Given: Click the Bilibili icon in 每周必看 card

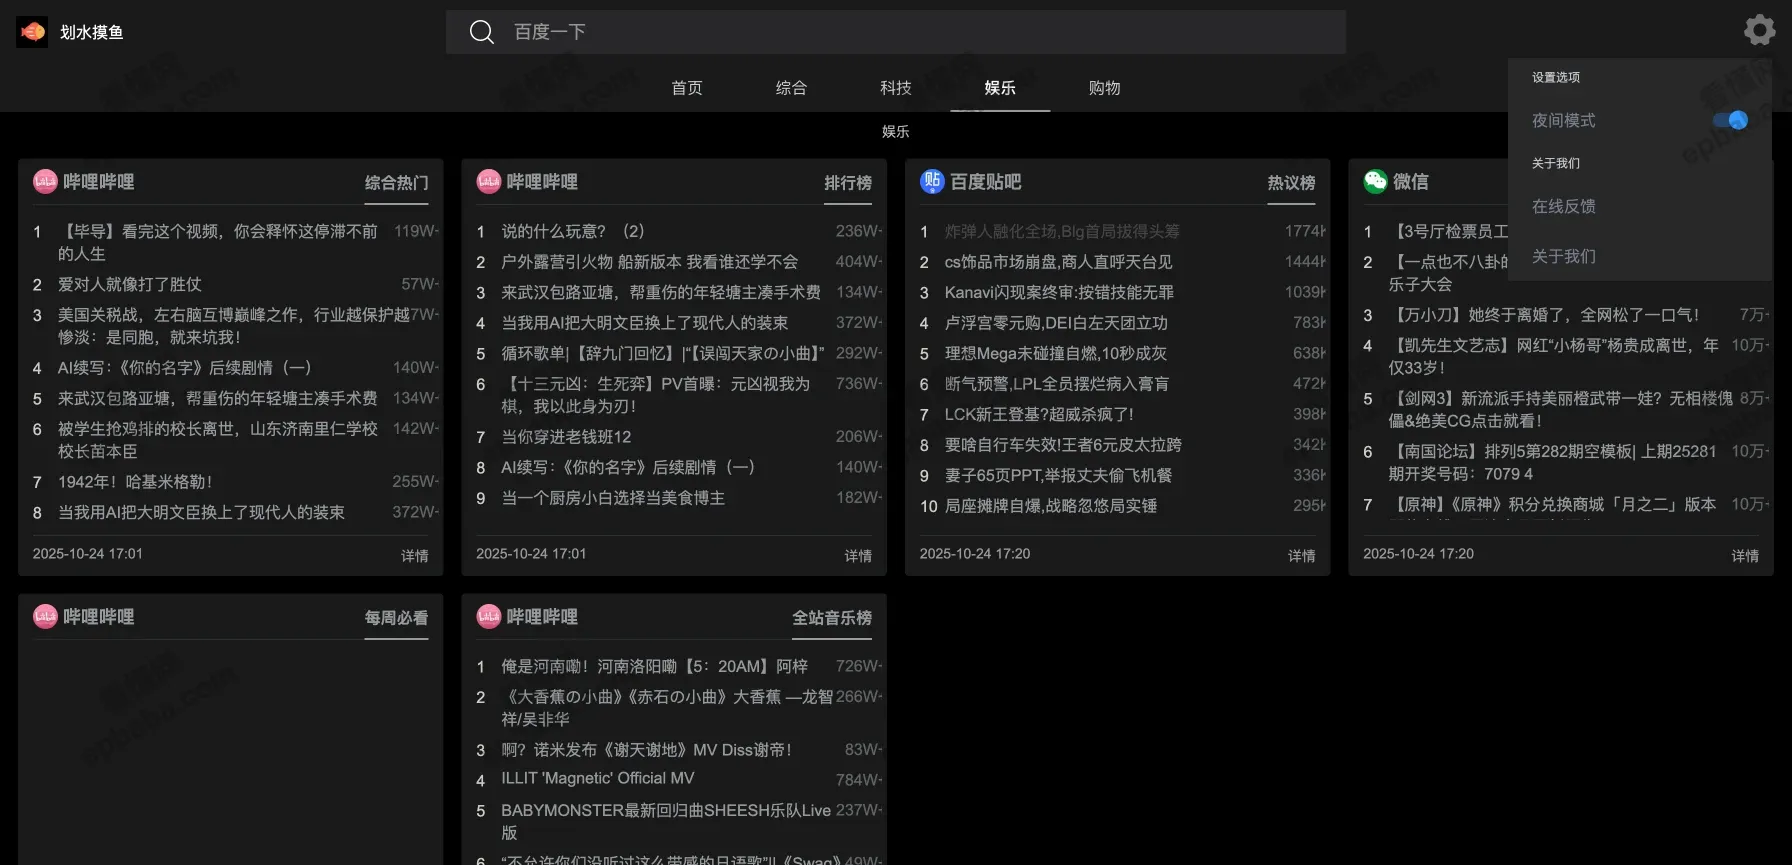Looking at the screenshot, I should pos(45,616).
